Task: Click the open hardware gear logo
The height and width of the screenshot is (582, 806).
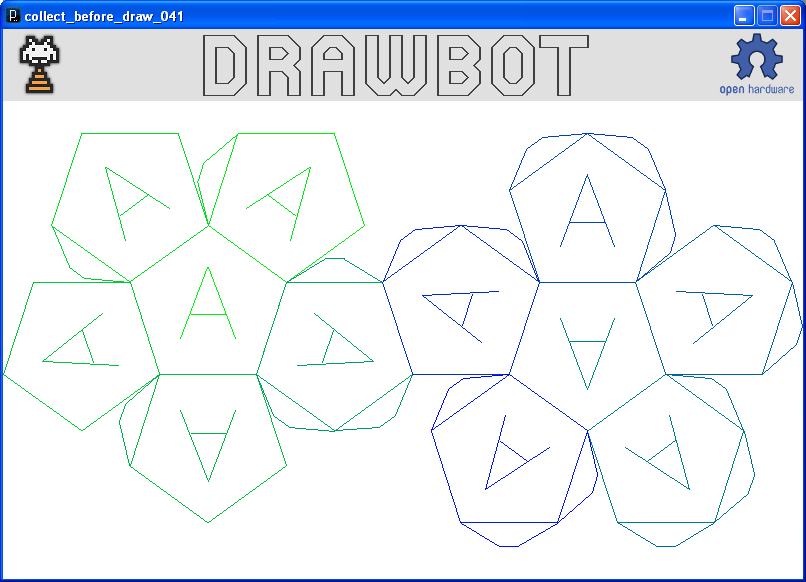Action: pos(756,58)
